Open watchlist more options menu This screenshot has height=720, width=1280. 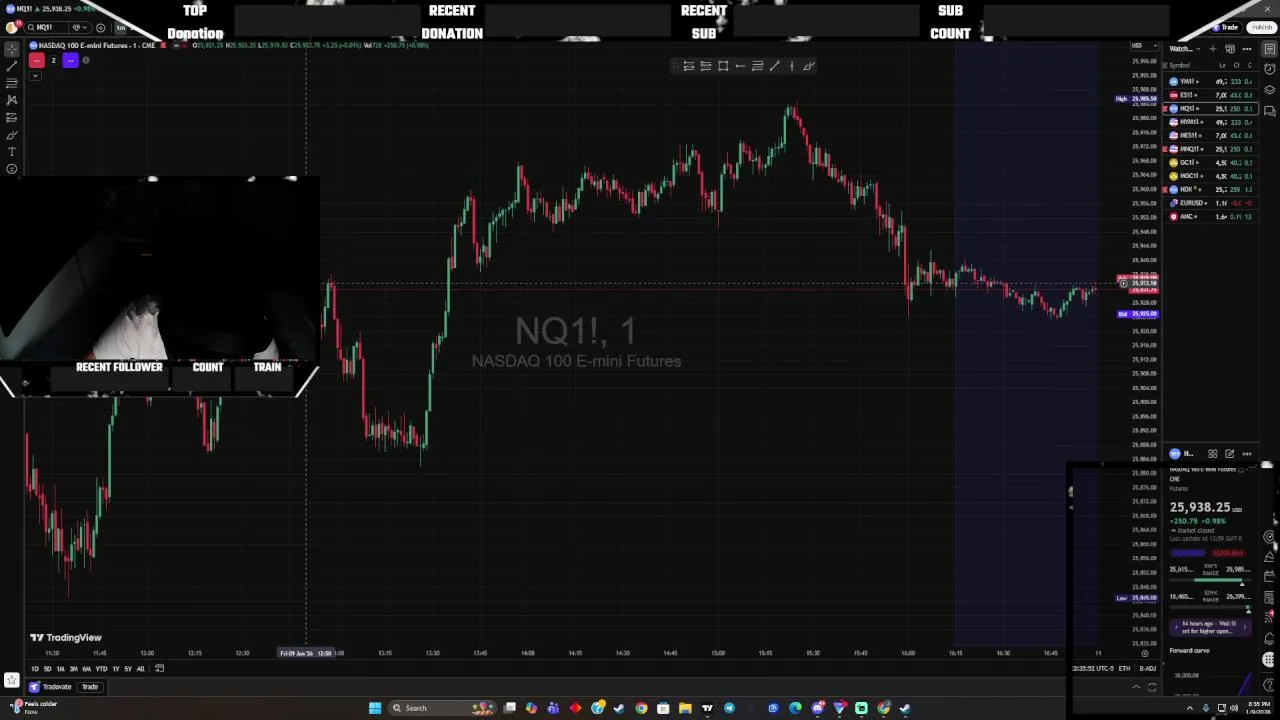coord(1246,48)
